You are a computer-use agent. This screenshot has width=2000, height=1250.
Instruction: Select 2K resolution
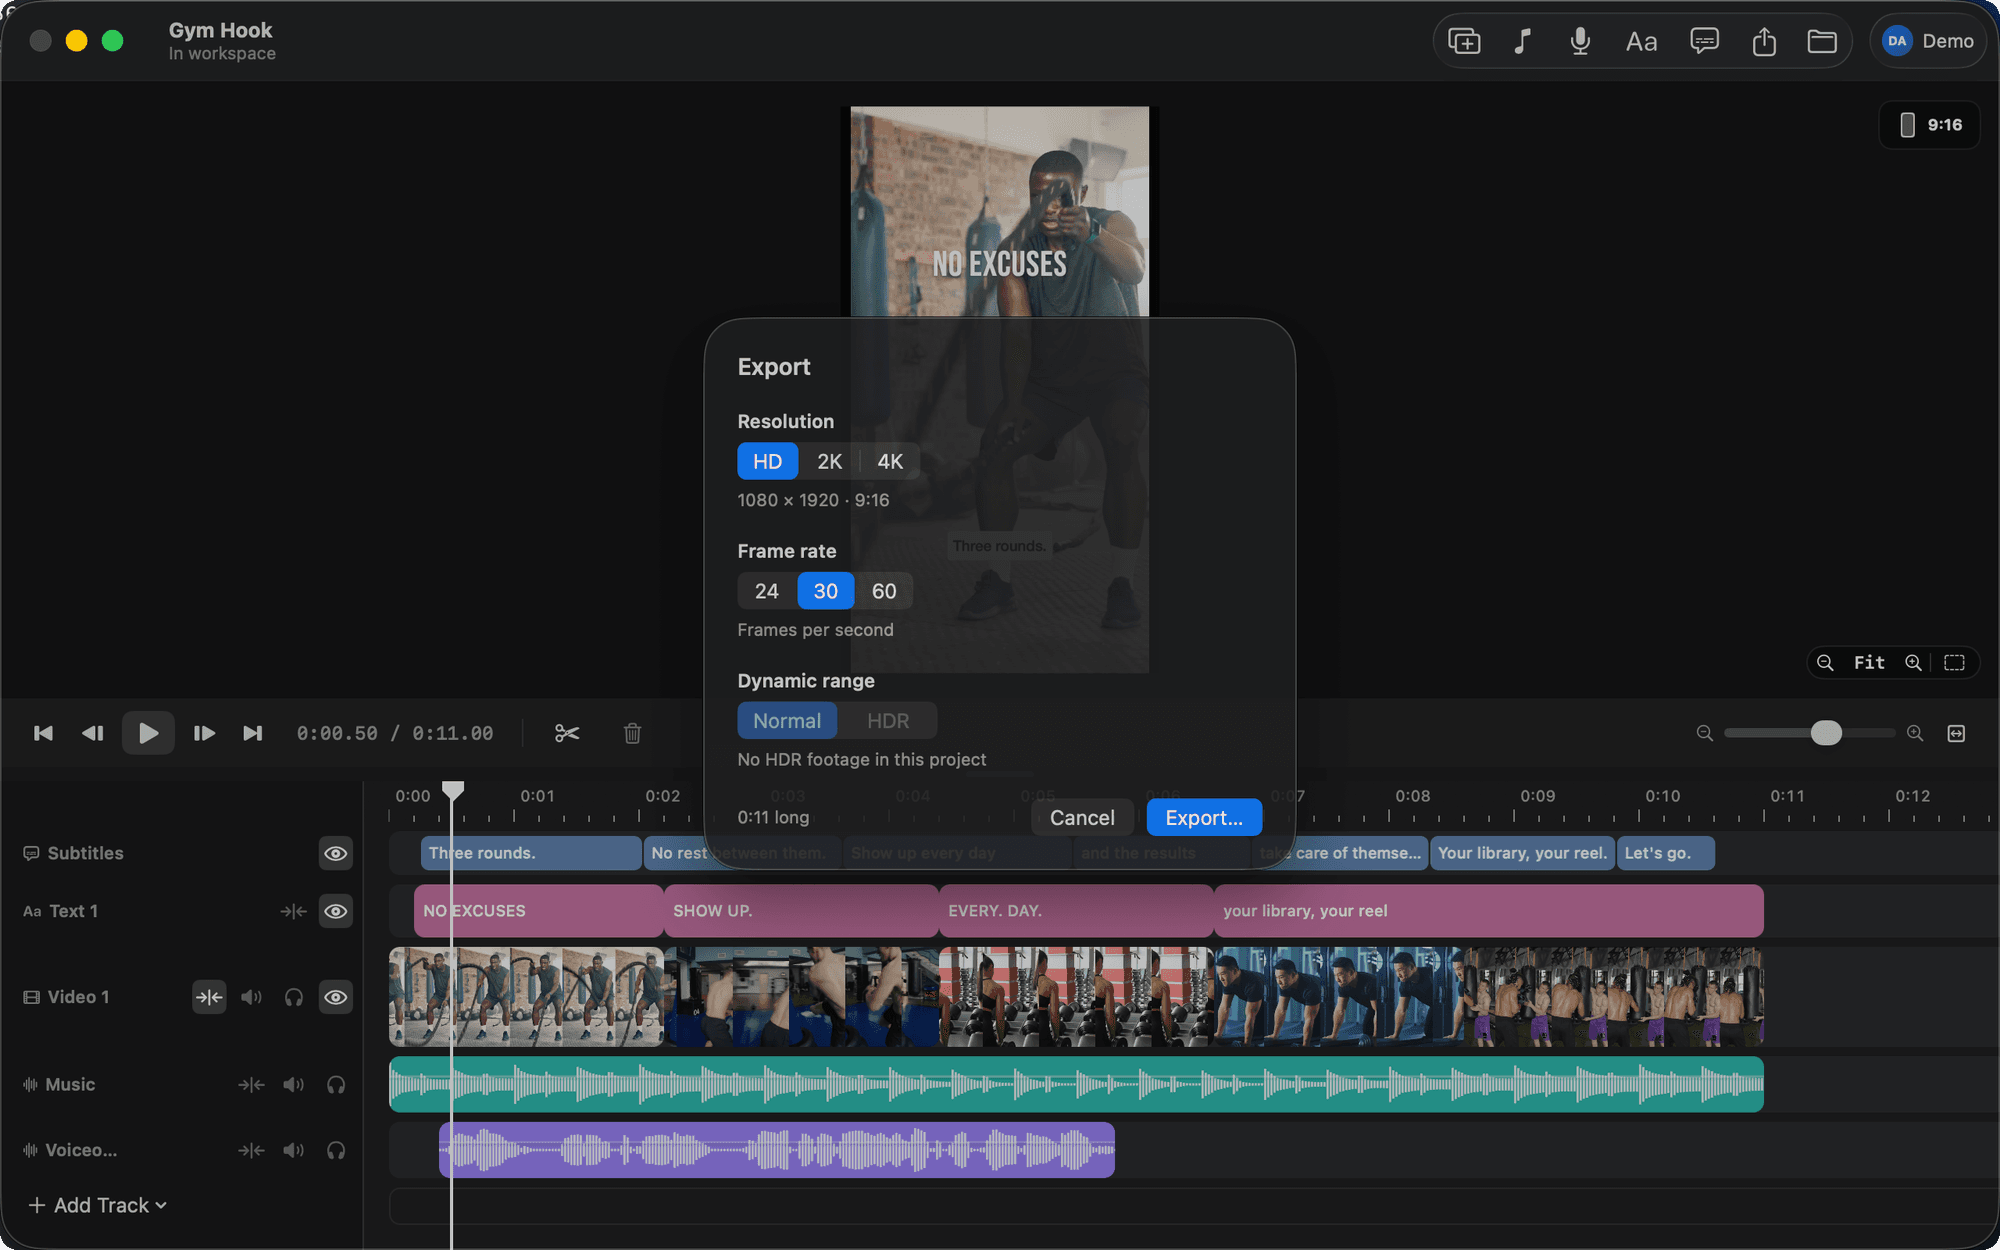[x=829, y=461]
